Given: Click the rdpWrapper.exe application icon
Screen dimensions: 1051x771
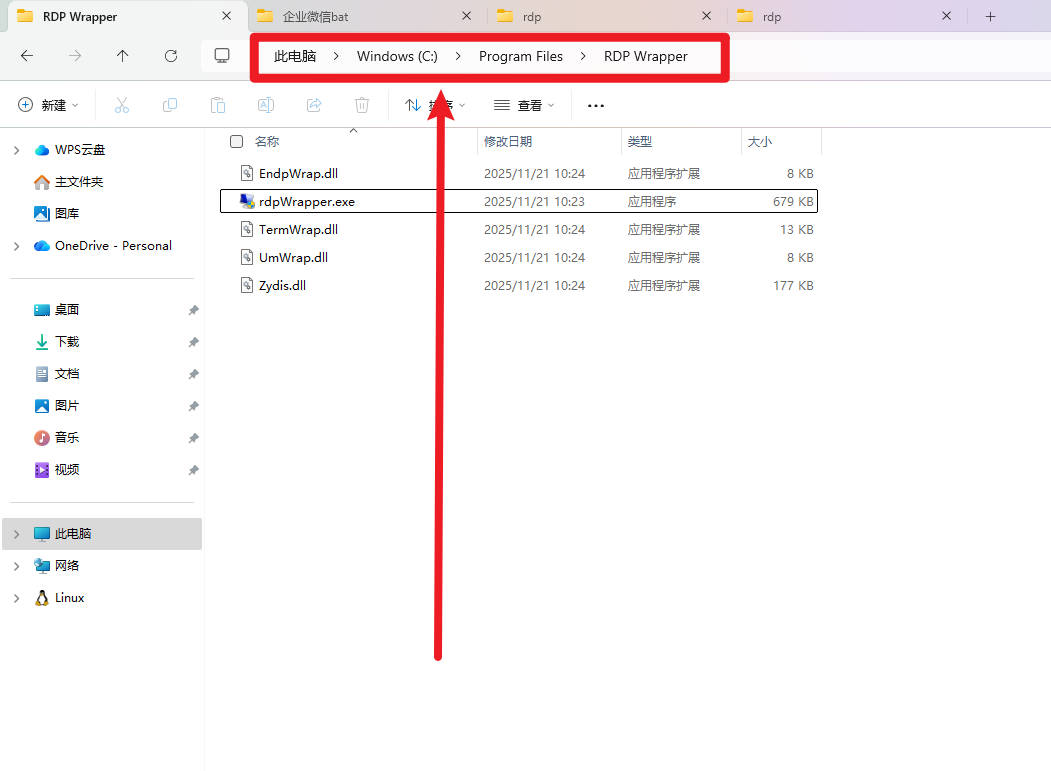Looking at the screenshot, I should click(247, 201).
